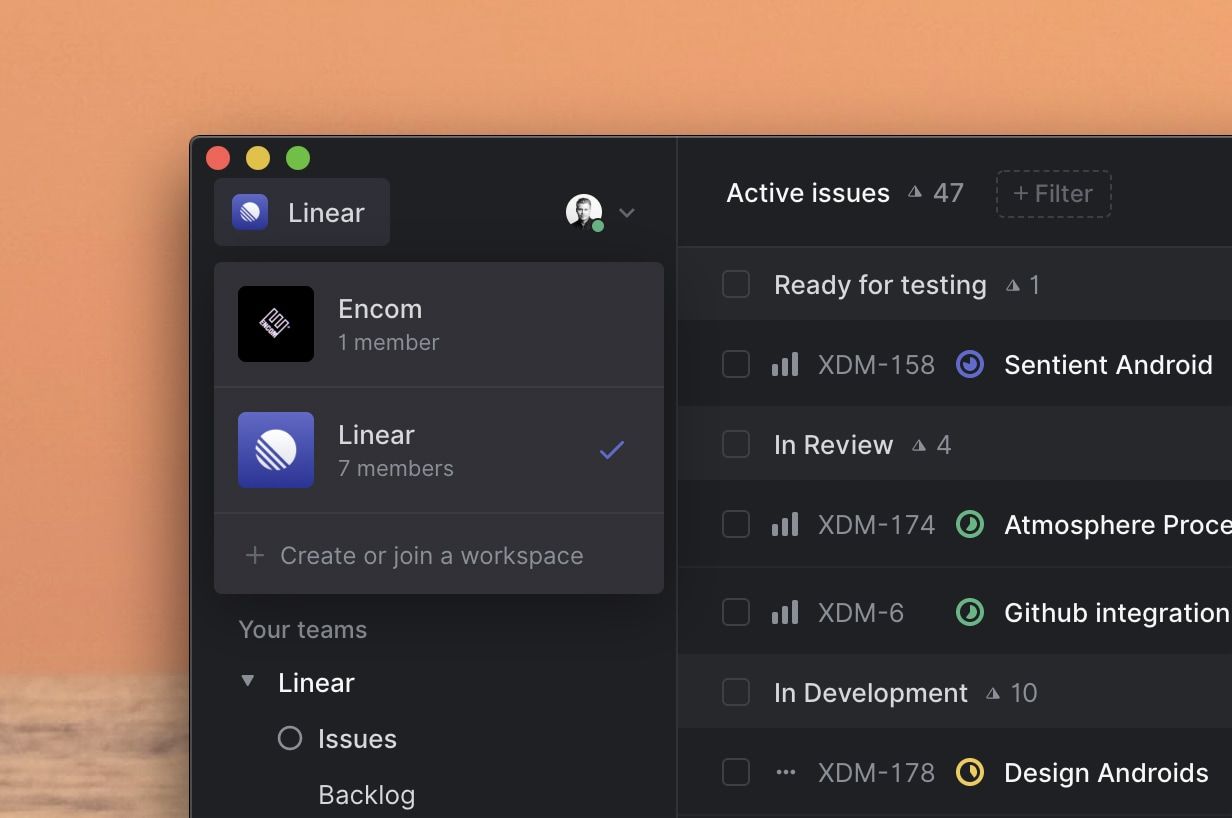Change status icon of Atmosphere issue
The height and width of the screenshot is (818, 1232).
[970, 524]
